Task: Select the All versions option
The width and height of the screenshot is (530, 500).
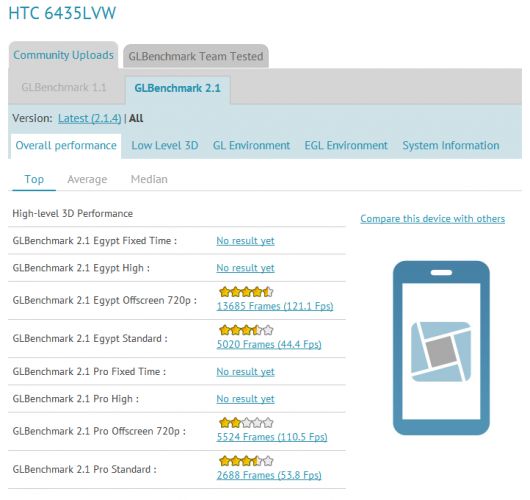Action: 136,118
